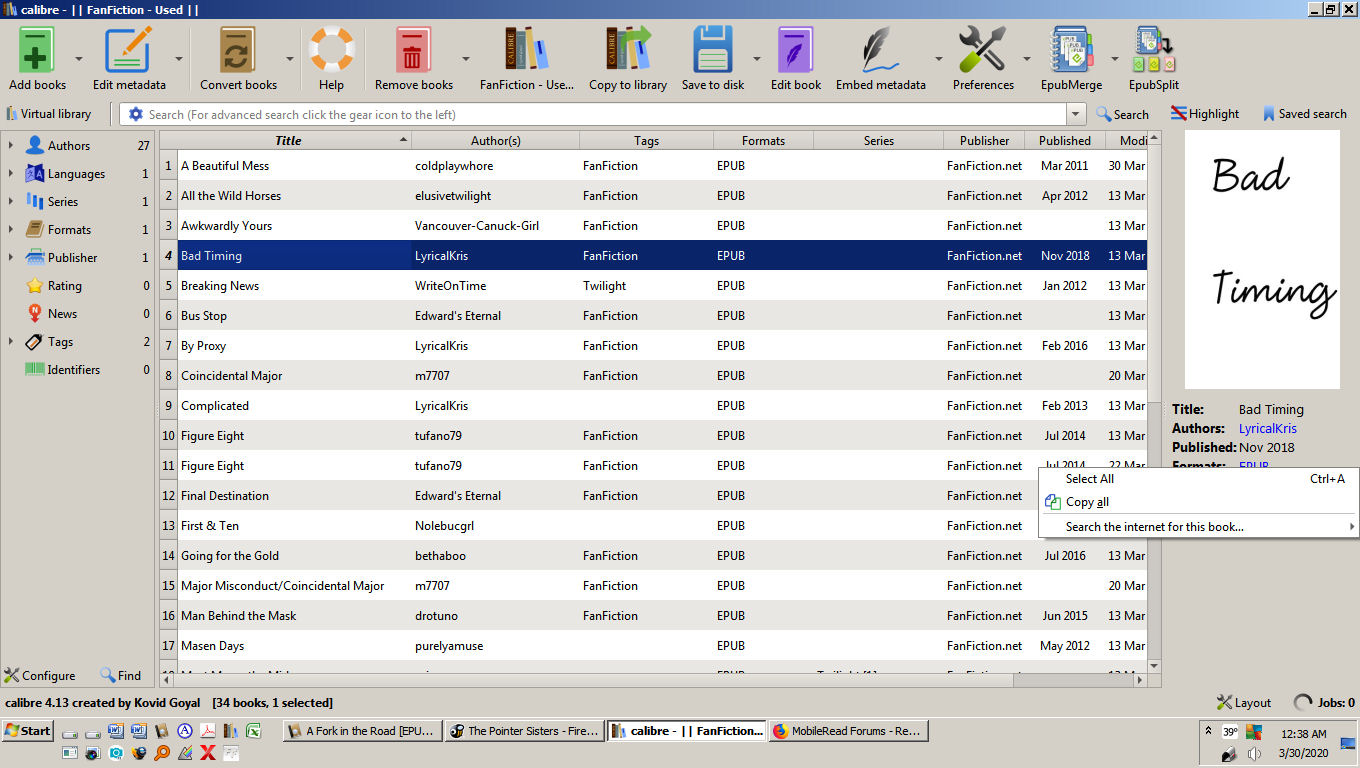The height and width of the screenshot is (768, 1360).
Task: Open the Remove books dropdown arrow
Action: coord(465,58)
